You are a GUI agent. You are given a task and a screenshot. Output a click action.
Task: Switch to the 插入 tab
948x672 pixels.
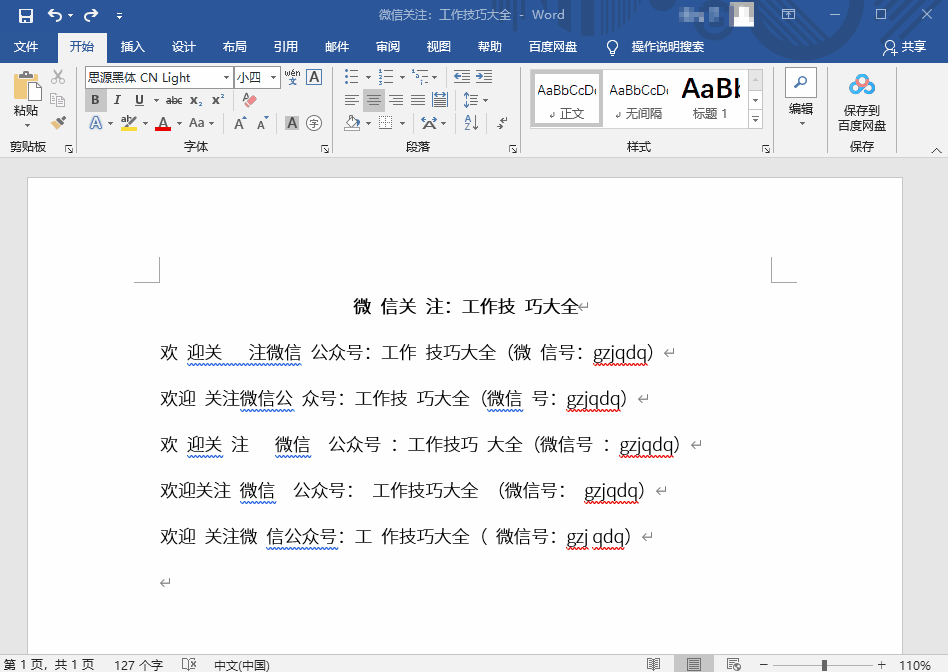(x=132, y=47)
